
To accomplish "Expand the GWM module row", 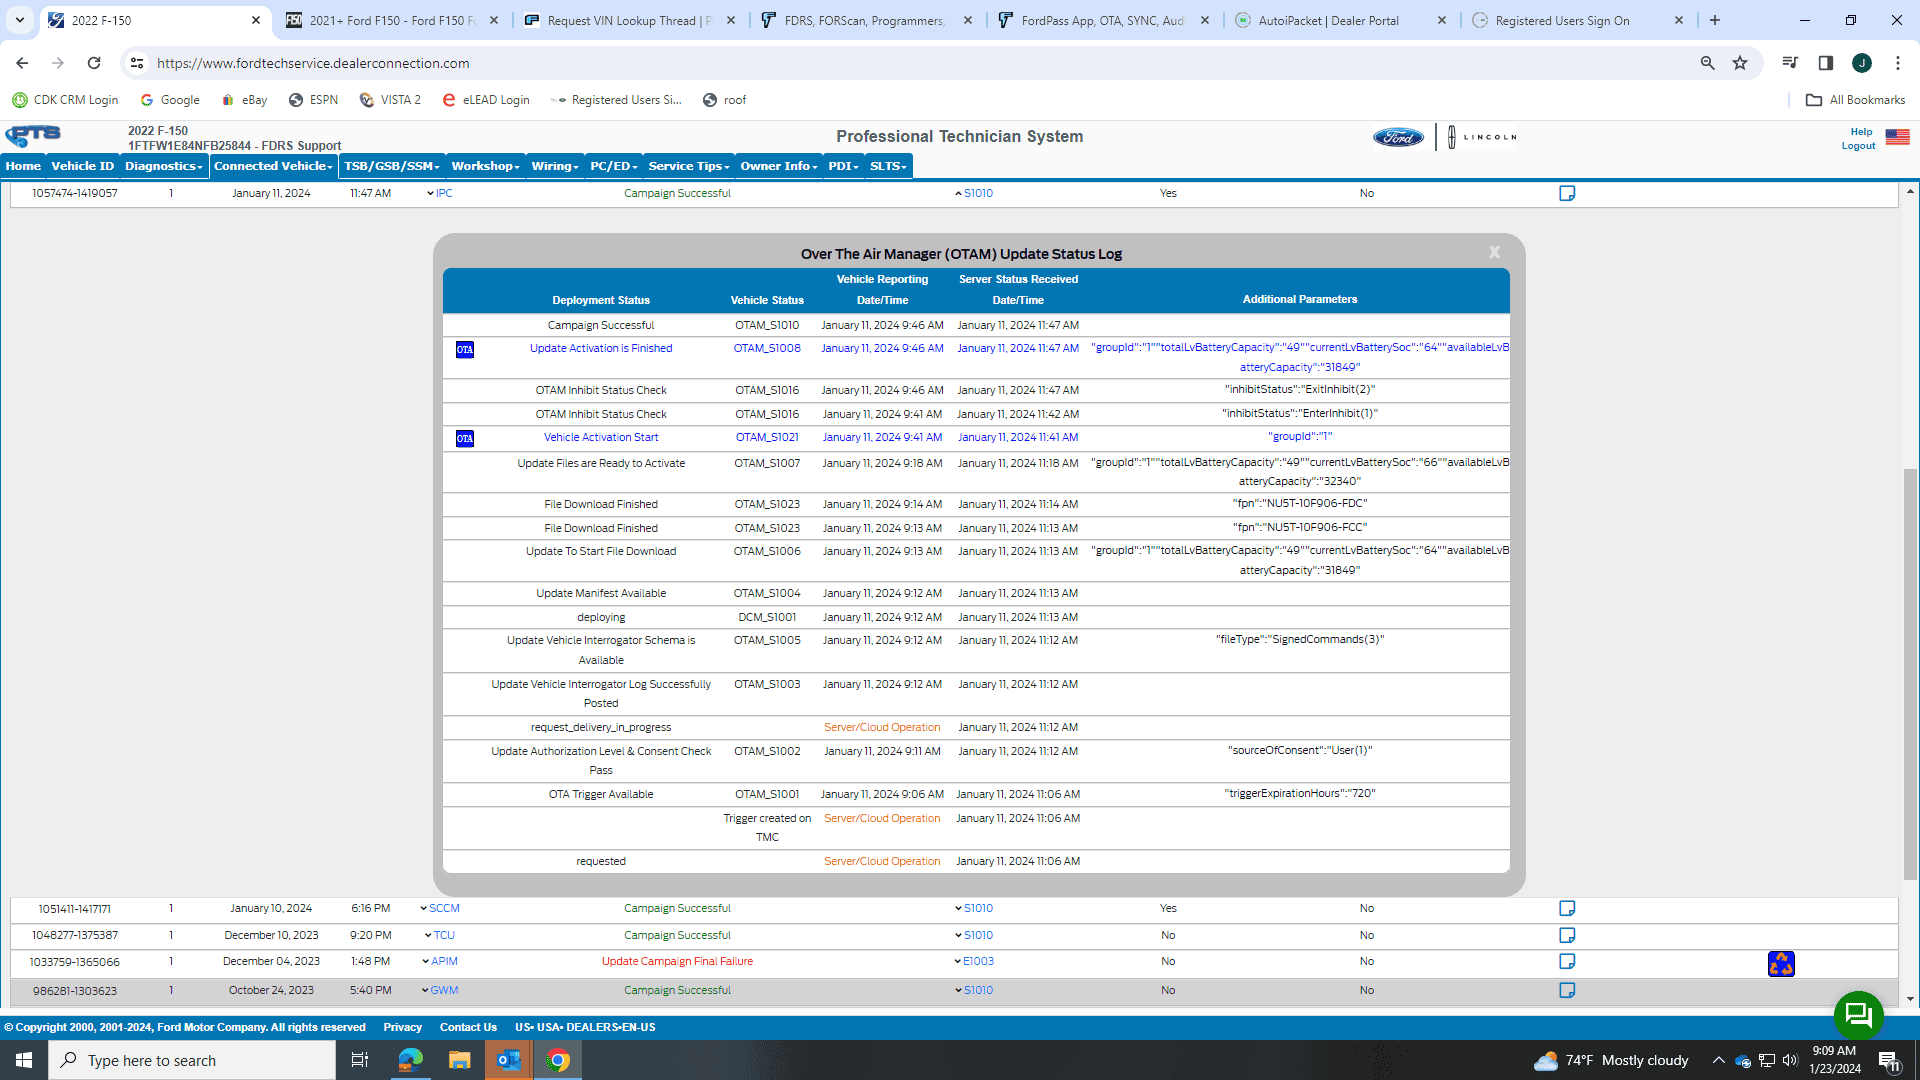I will pos(439,991).
